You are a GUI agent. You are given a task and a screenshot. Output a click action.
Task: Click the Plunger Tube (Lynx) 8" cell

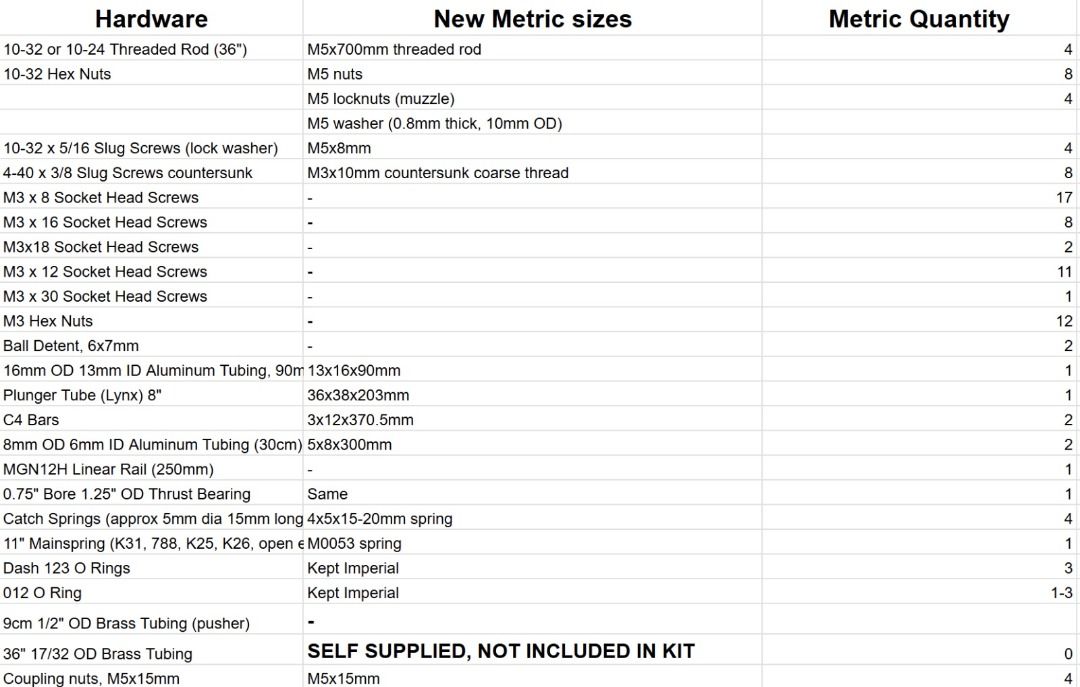pos(82,395)
